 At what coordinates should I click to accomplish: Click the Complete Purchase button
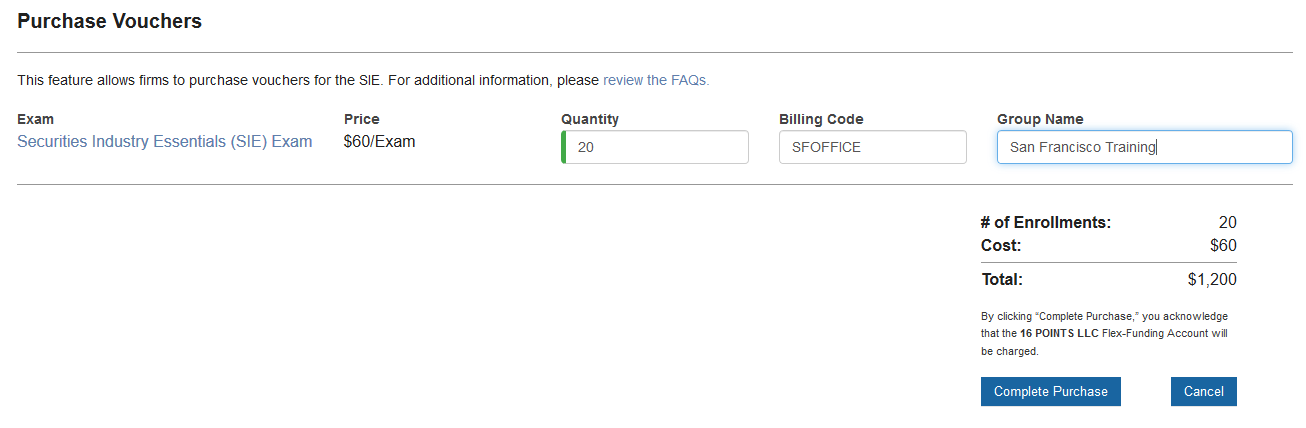(1050, 392)
